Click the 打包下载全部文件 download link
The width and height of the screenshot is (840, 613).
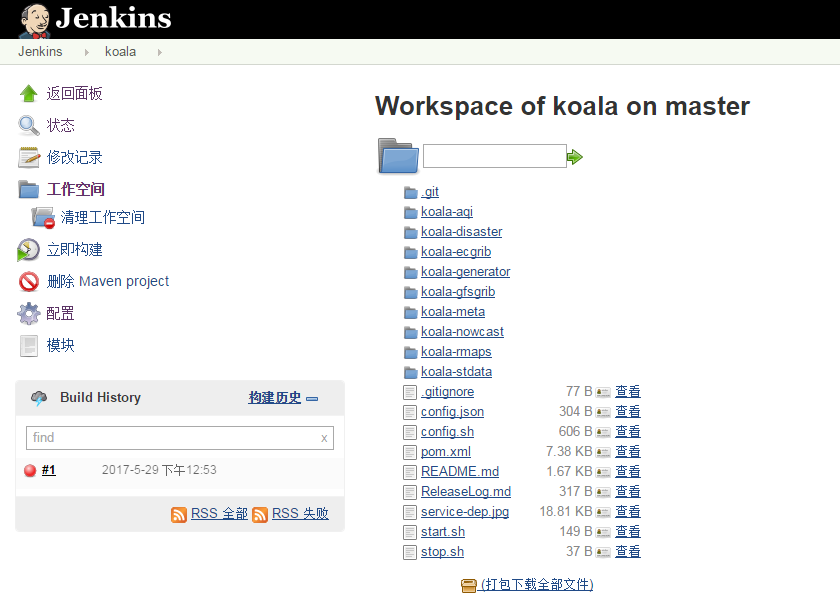point(537,585)
